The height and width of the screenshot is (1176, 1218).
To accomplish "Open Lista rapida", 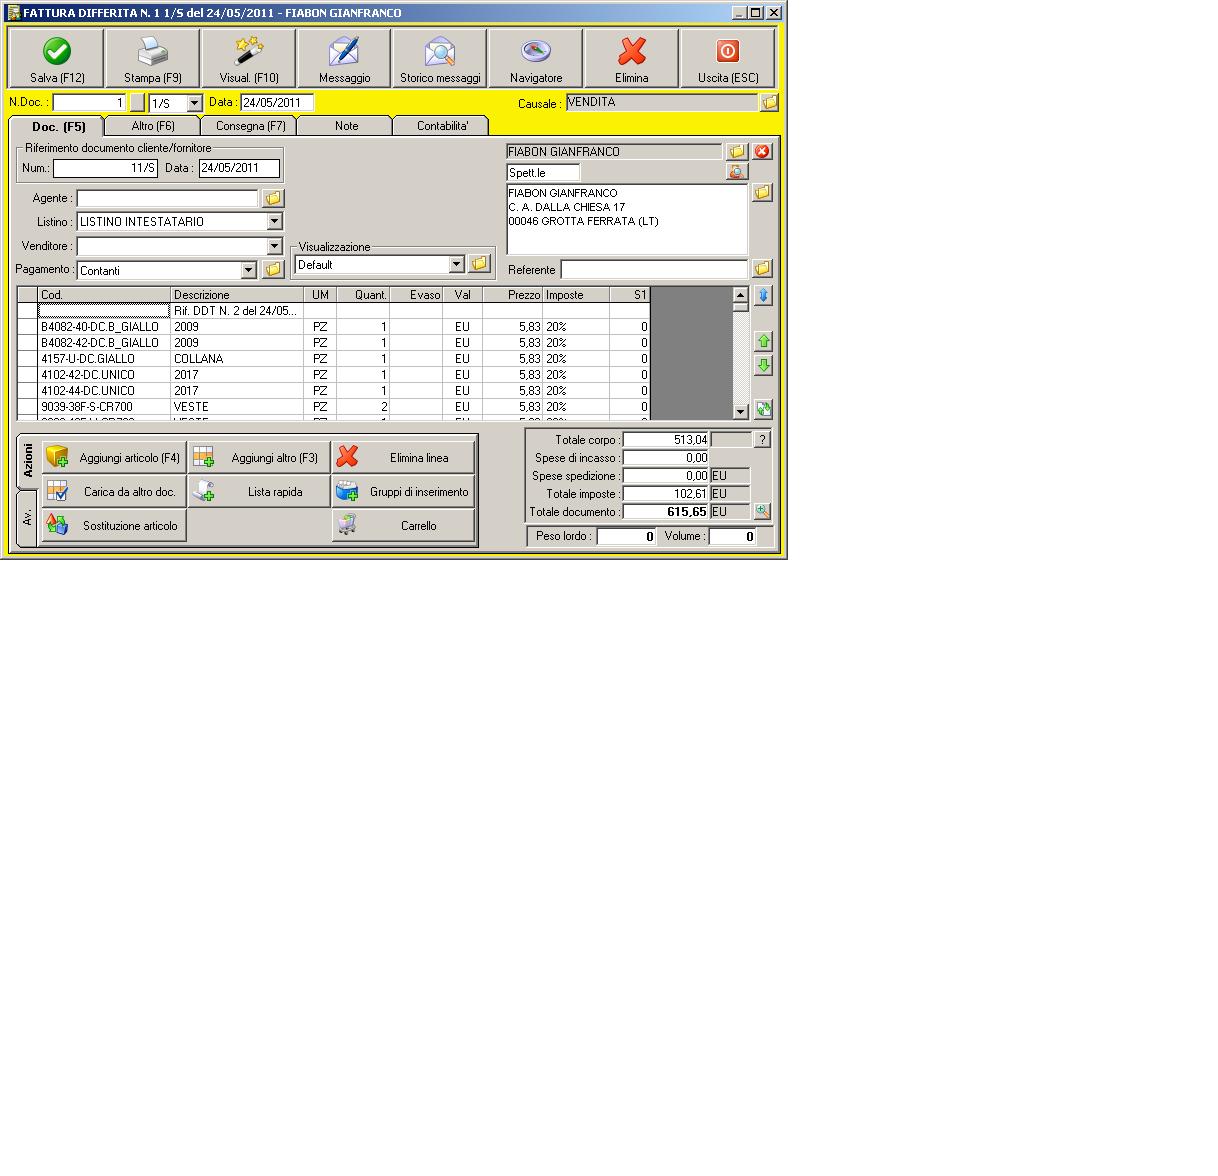I will (x=259, y=491).
